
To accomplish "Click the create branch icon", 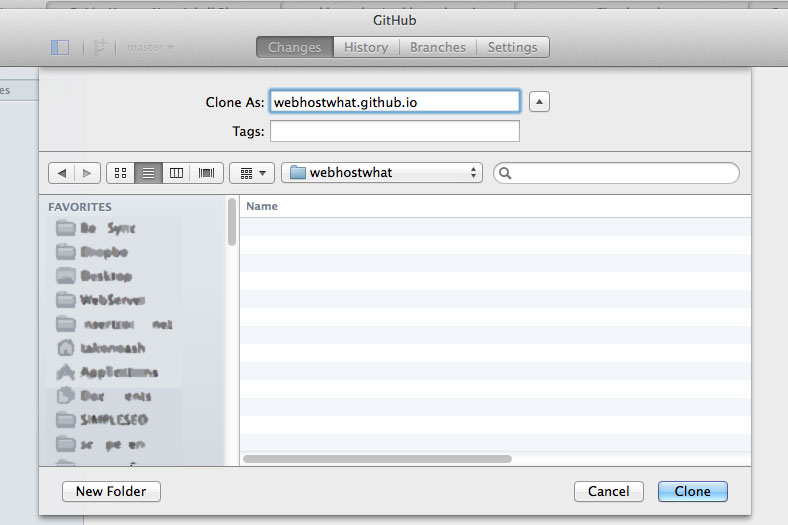I will (100, 47).
